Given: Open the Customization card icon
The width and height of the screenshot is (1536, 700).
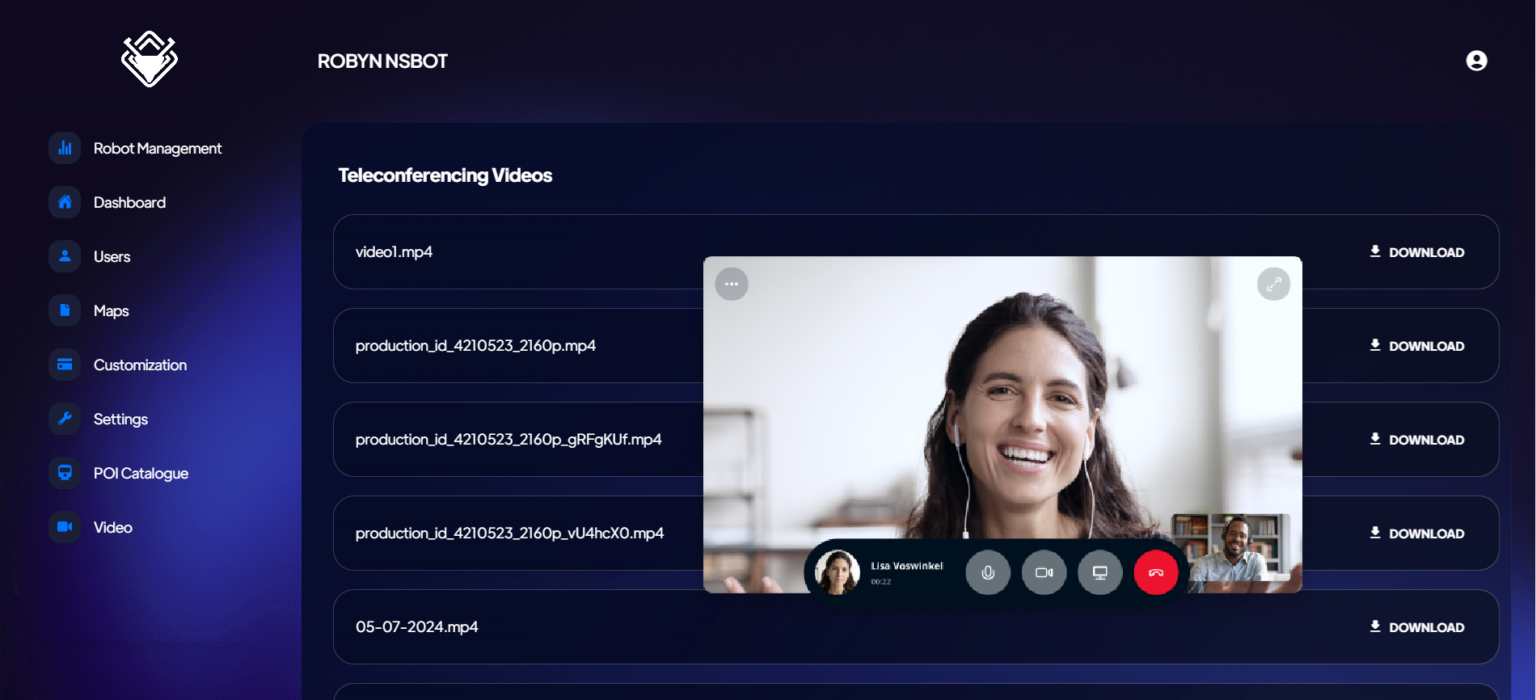Looking at the screenshot, I should (x=65, y=365).
